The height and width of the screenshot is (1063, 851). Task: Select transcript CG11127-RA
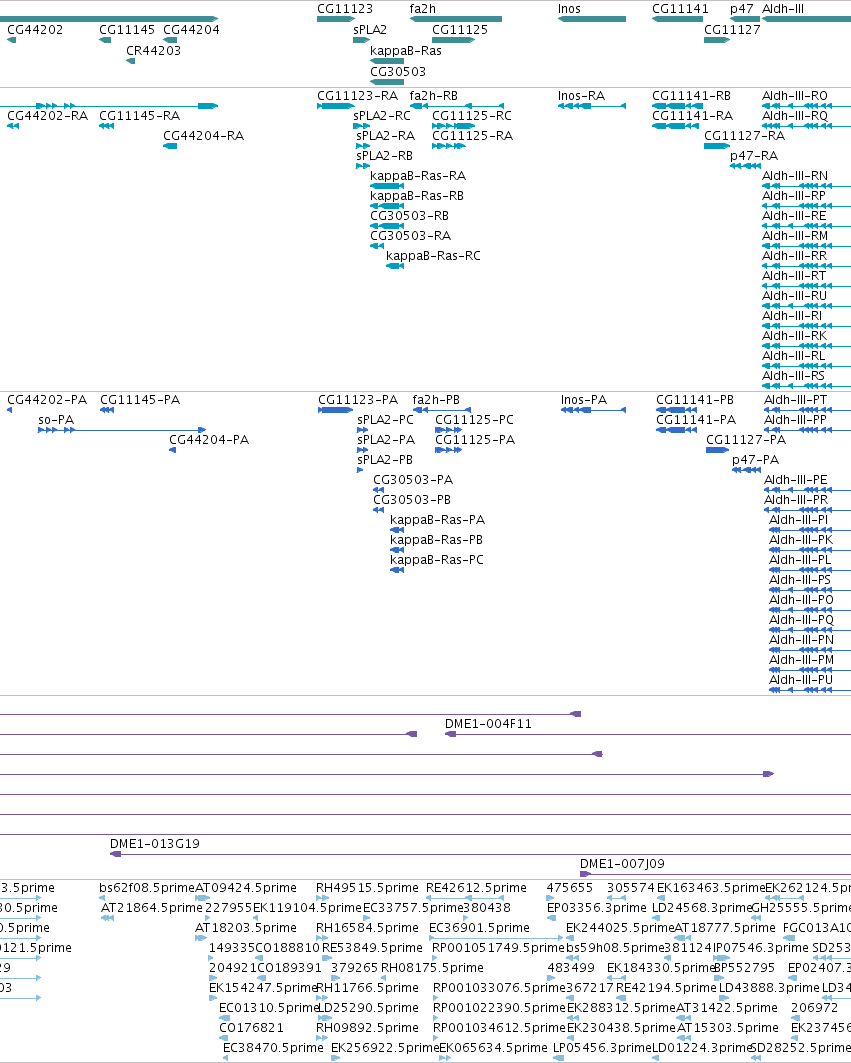745,136
